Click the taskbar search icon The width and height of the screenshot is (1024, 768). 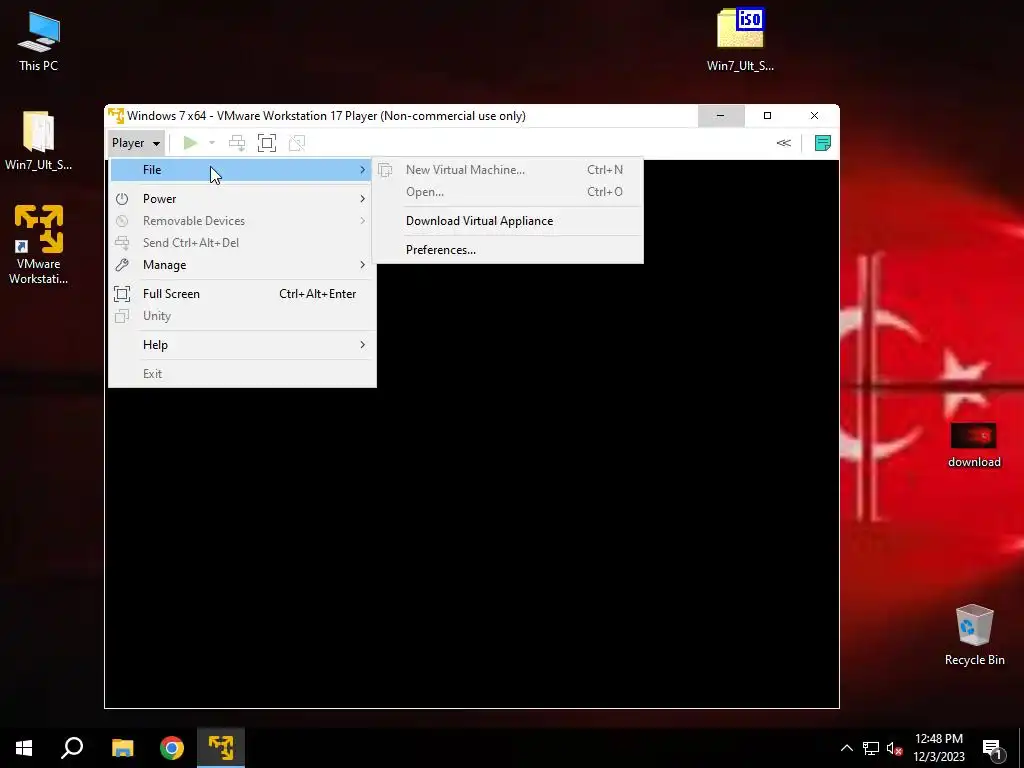pos(72,748)
